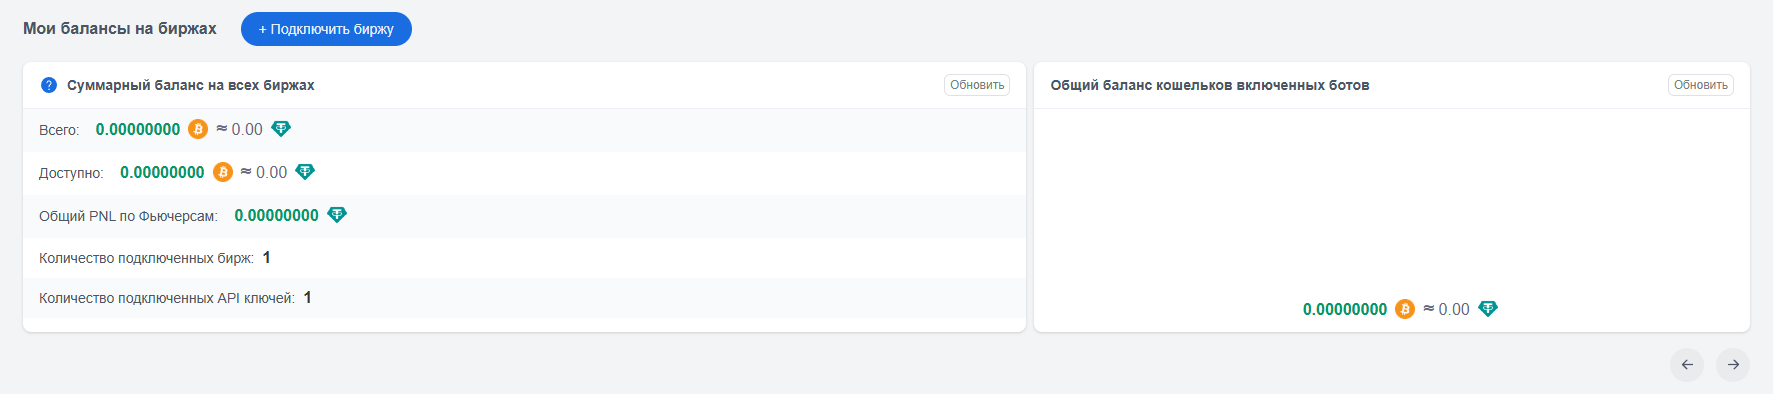Click the Bitcoin icon in Доступно row
The image size is (1773, 394).
tap(223, 172)
